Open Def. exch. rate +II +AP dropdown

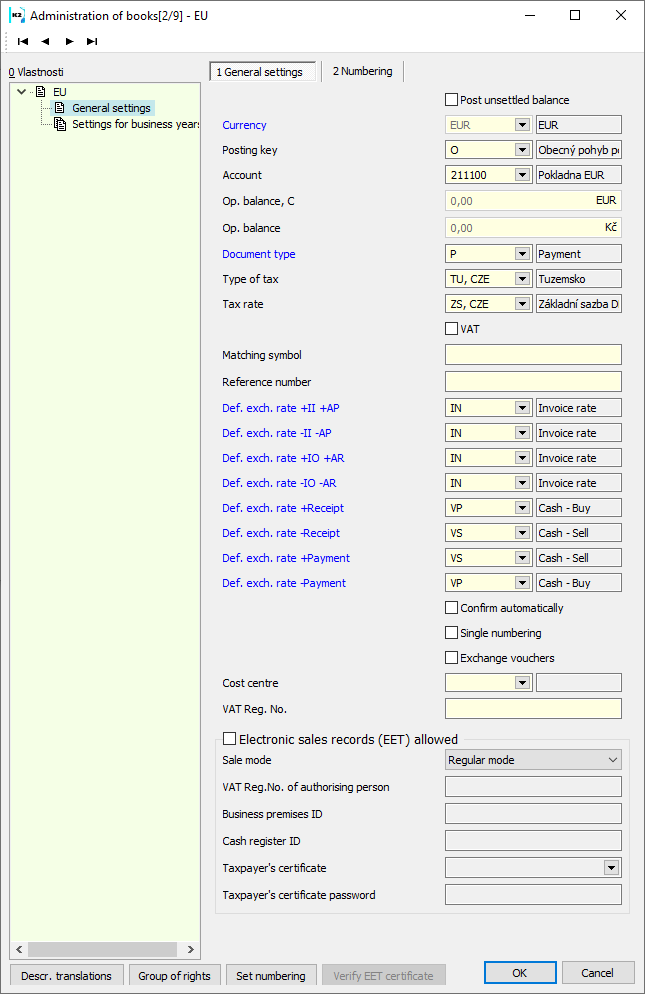(523, 408)
